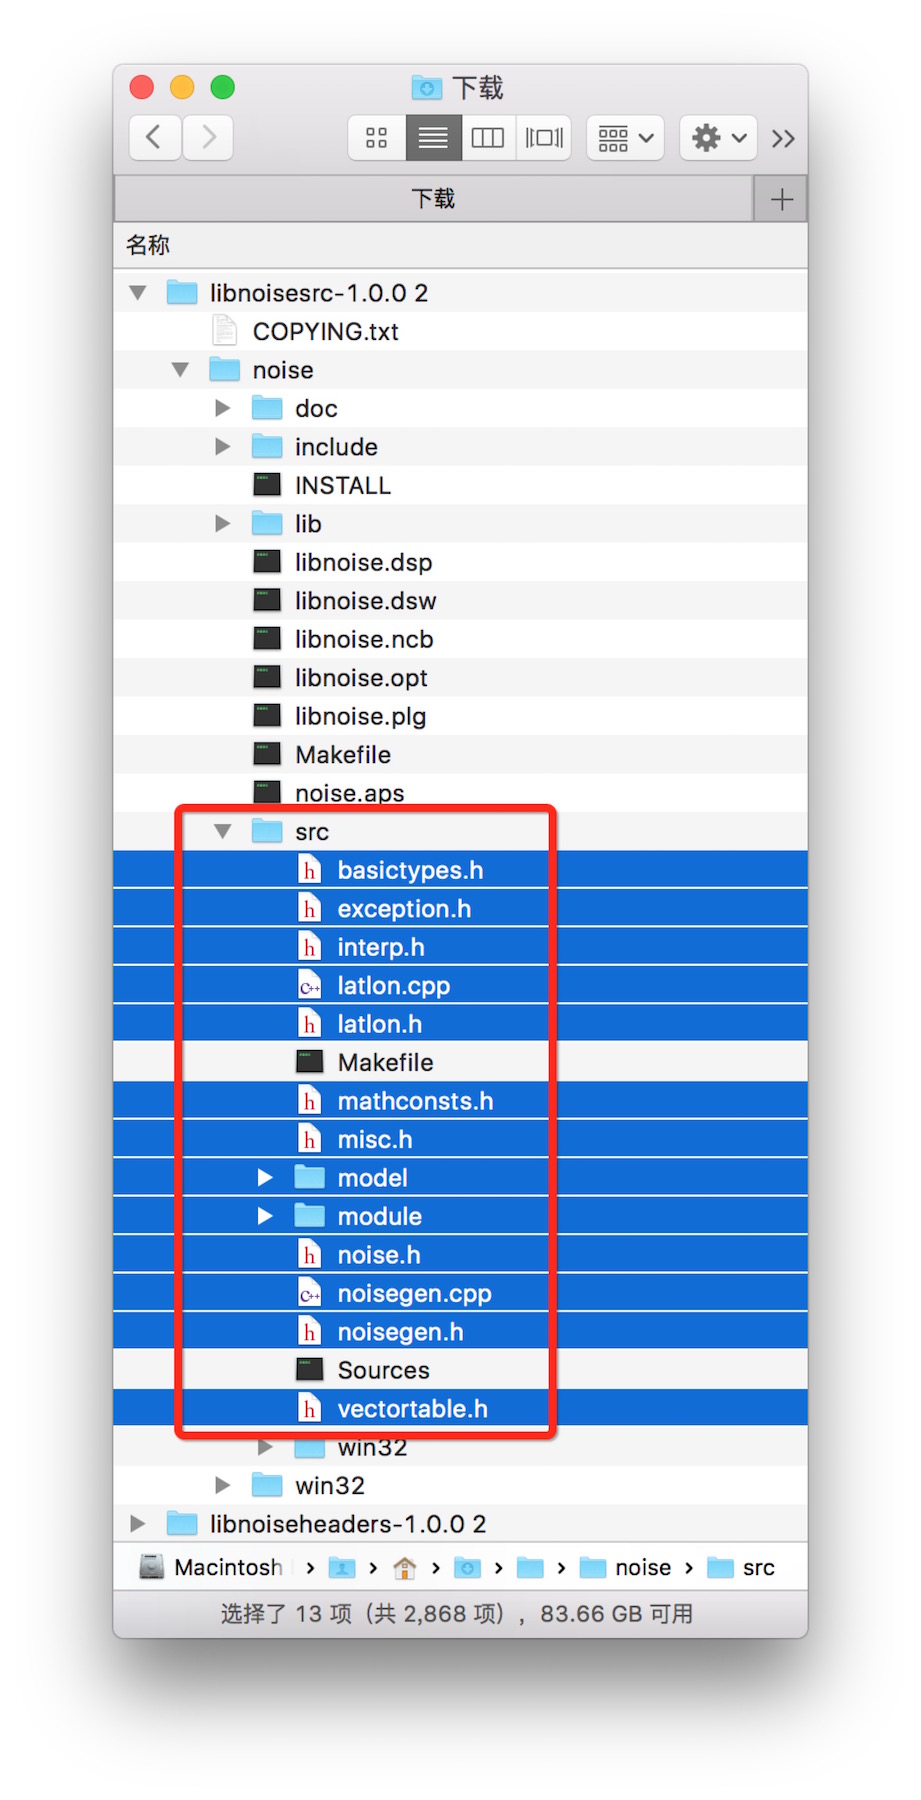
Task: Collapse the src folder in the list
Action: click(223, 831)
